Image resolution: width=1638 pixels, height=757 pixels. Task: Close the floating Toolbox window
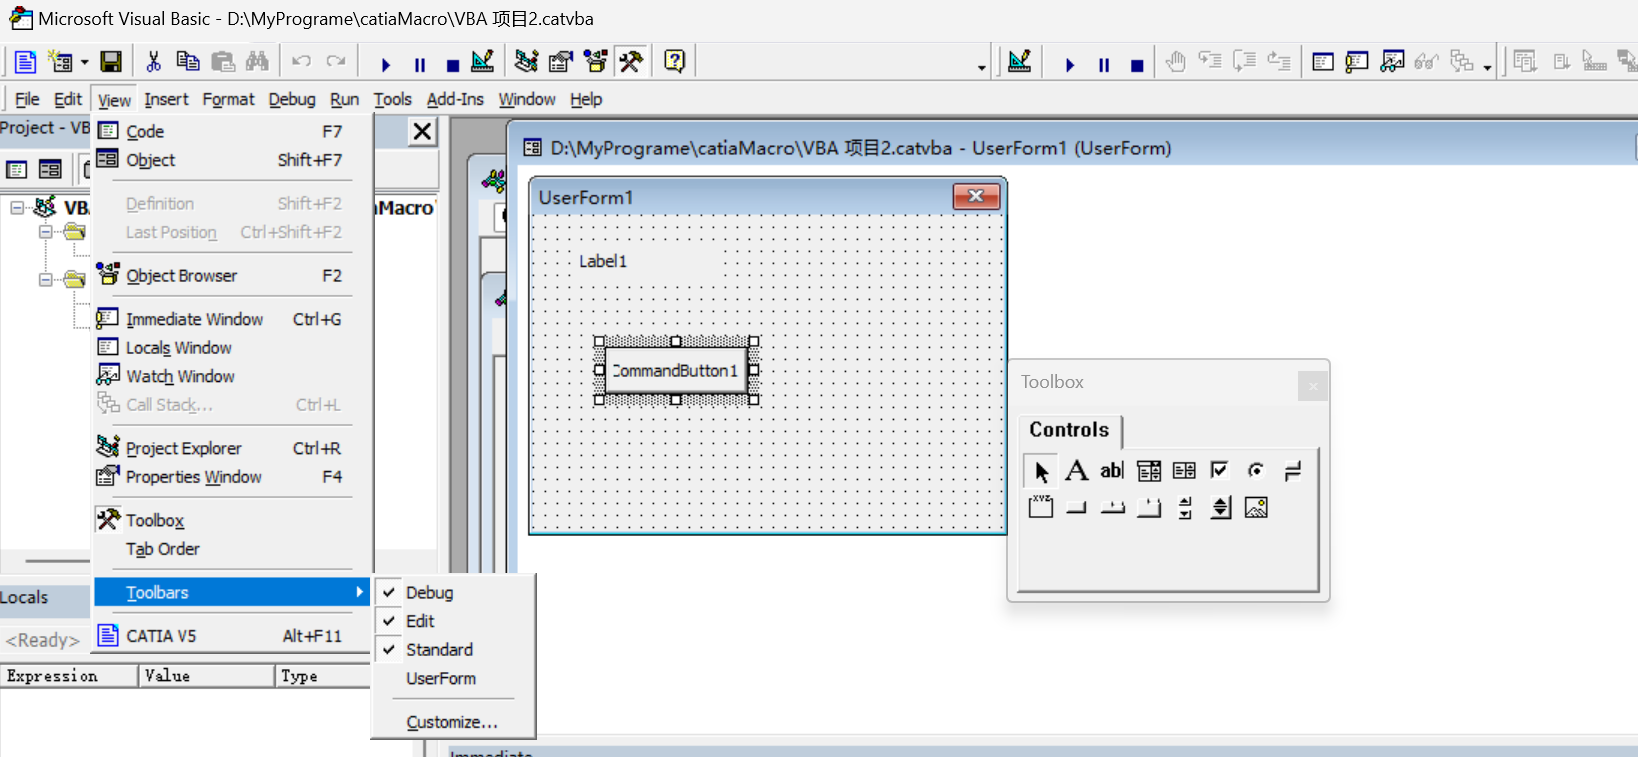pyautogui.click(x=1313, y=386)
